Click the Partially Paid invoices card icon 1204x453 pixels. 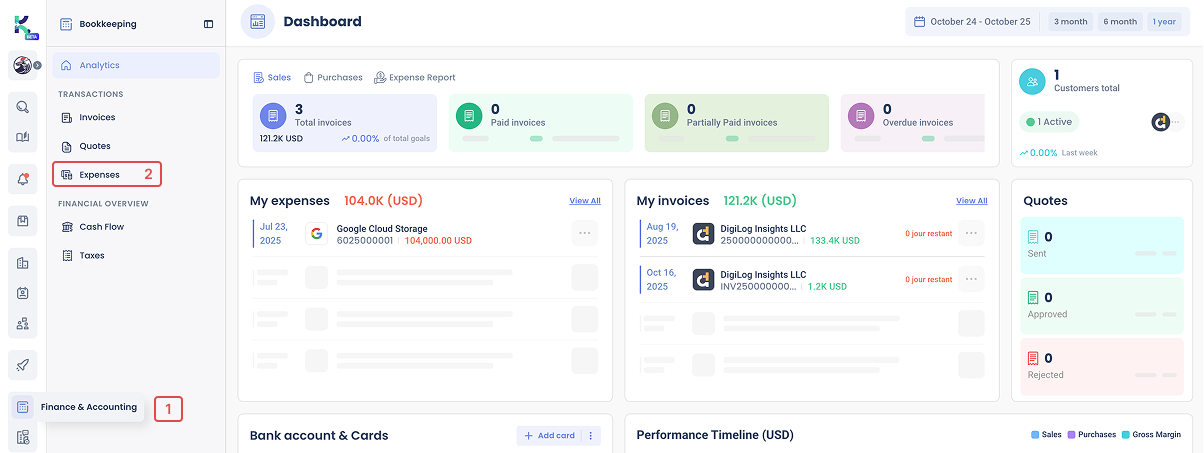[666, 116]
